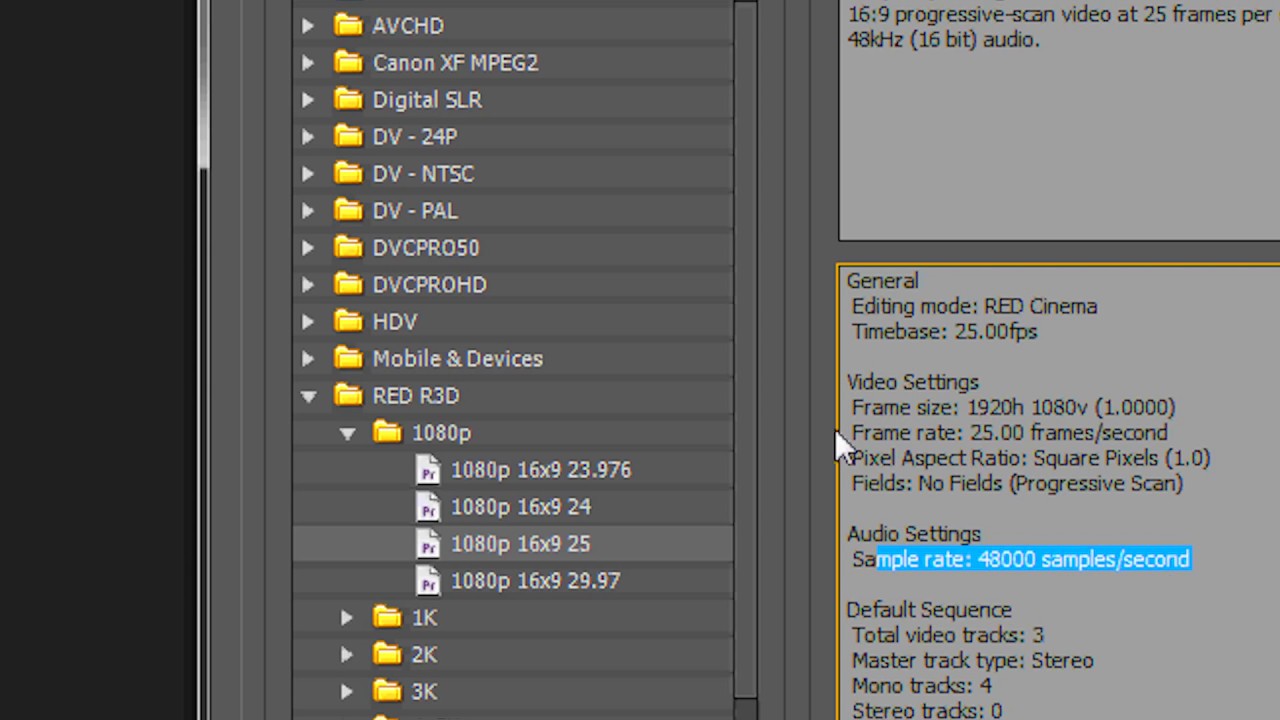Select the DV - PAL label
The width and height of the screenshot is (1280, 720).
415,211
